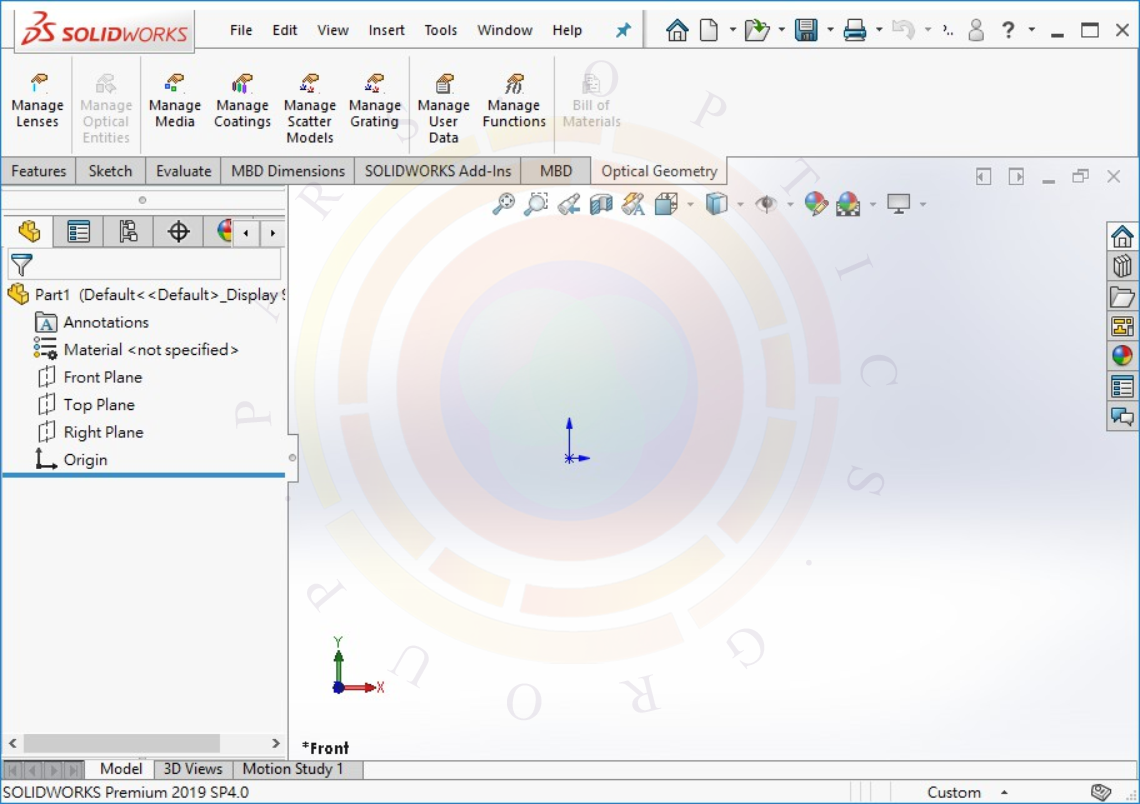This screenshot has width=1140, height=804.
Task: Open the Edit menu
Action: [x=284, y=30]
